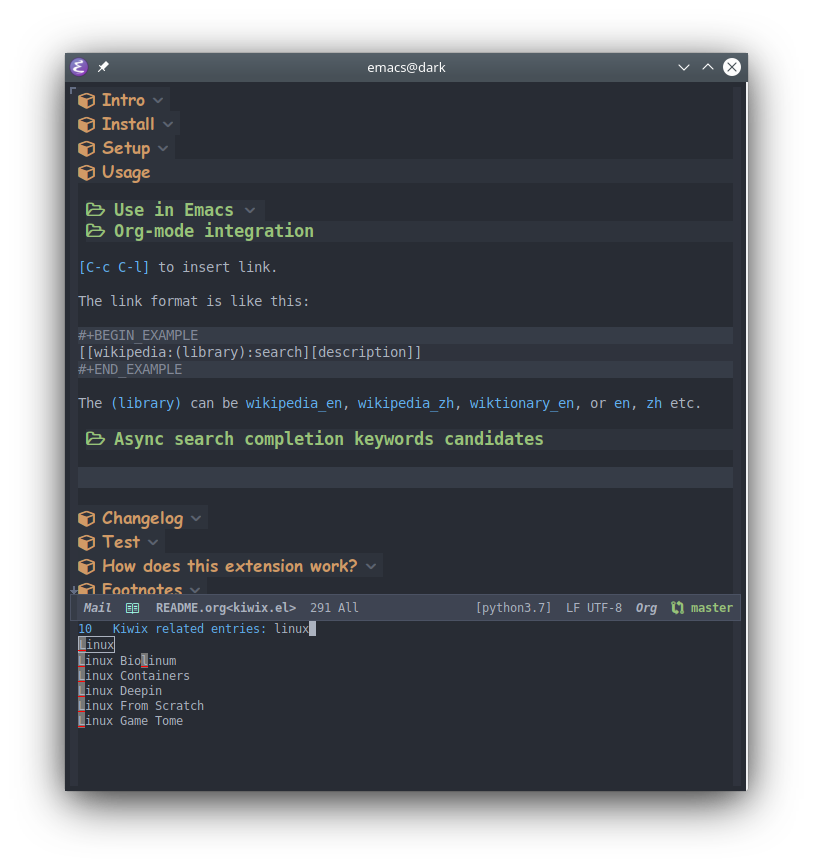The height and width of the screenshot is (868, 813).
Task: Click Mail in the mode line
Action: (97, 608)
